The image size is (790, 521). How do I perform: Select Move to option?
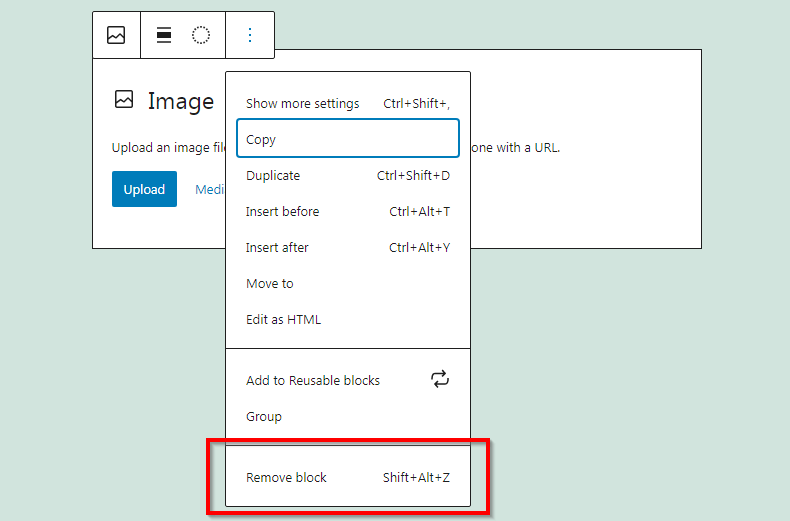pyautogui.click(x=348, y=284)
